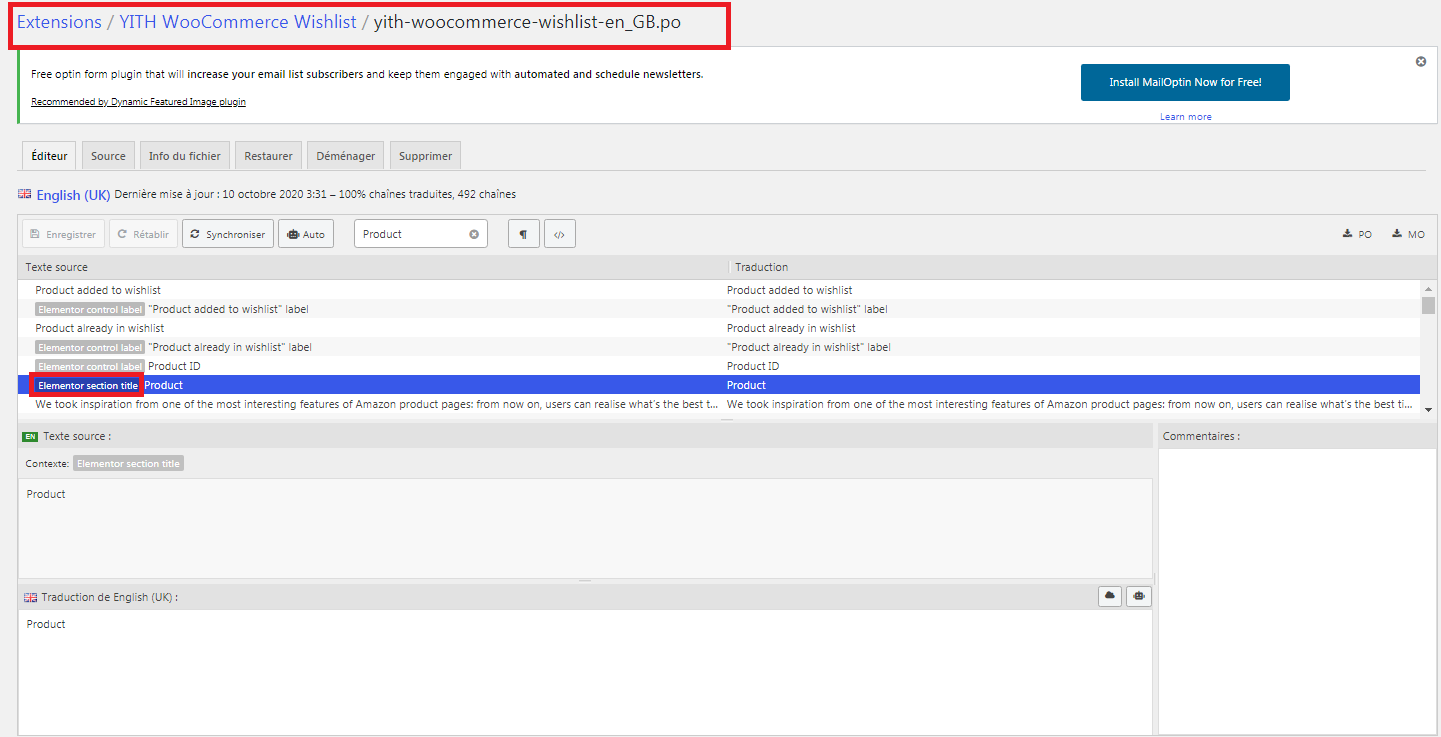Click the UK flag icon beside English (UK)
The height and width of the screenshot is (737, 1441).
(25, 194)
